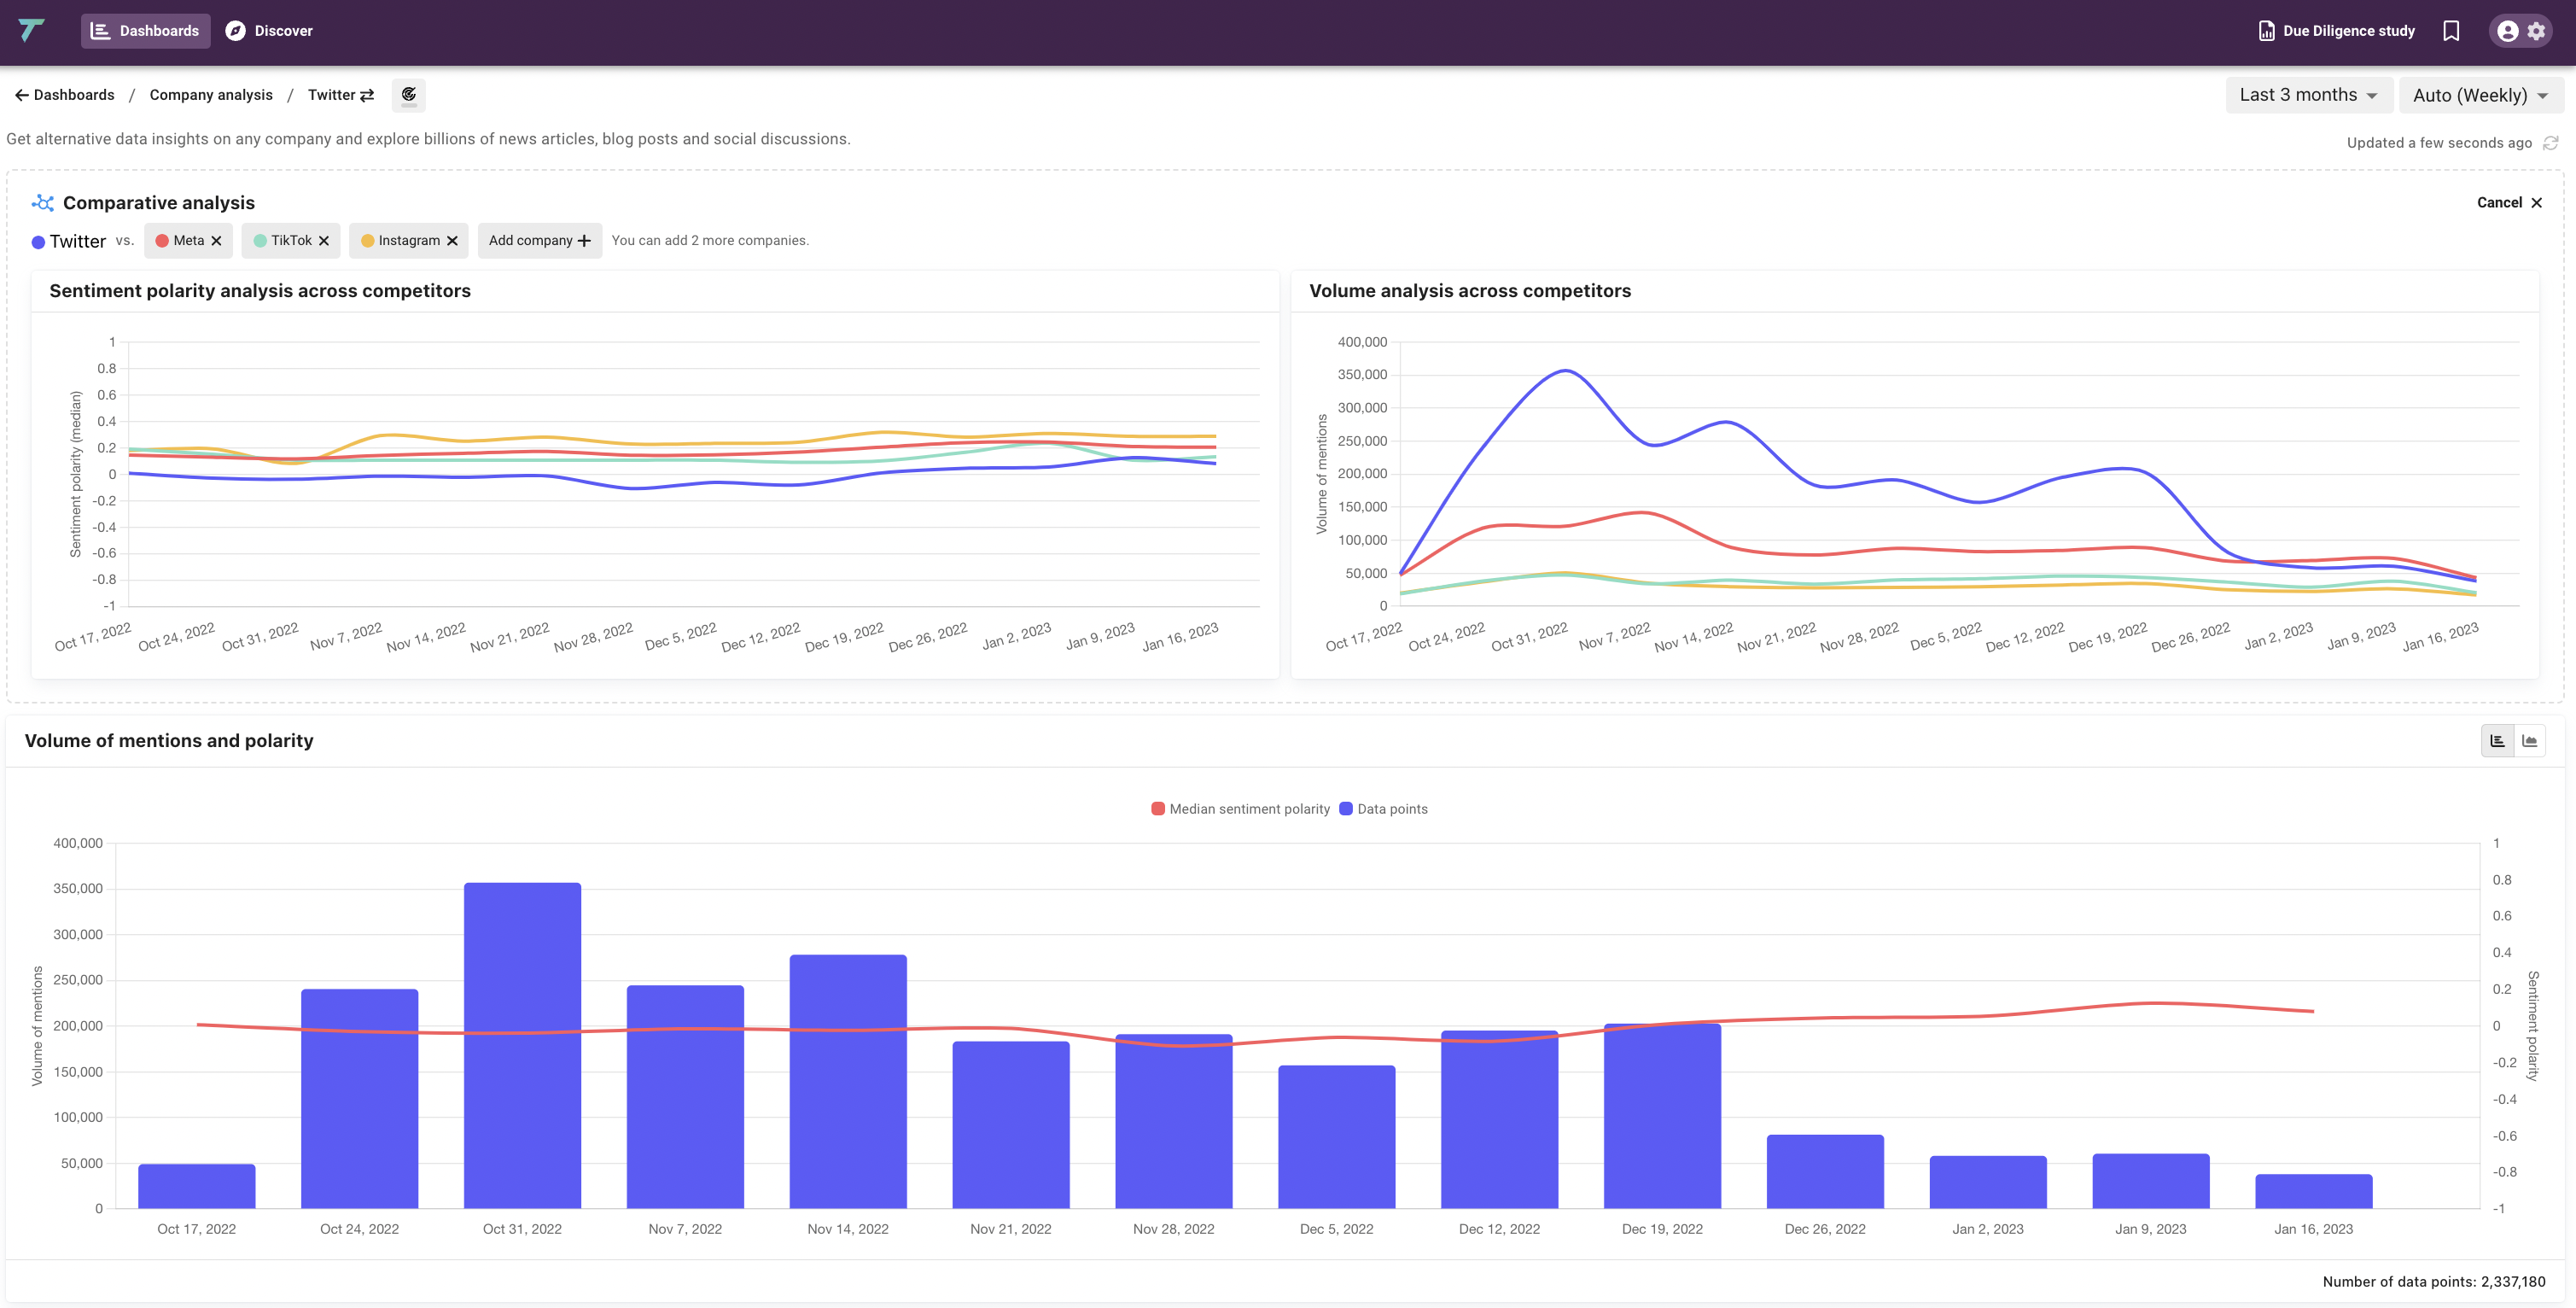Viewport: 2576px width, 1308px height.
Task: Click Company analysis breadcrumb
Action: coord(211,95)
